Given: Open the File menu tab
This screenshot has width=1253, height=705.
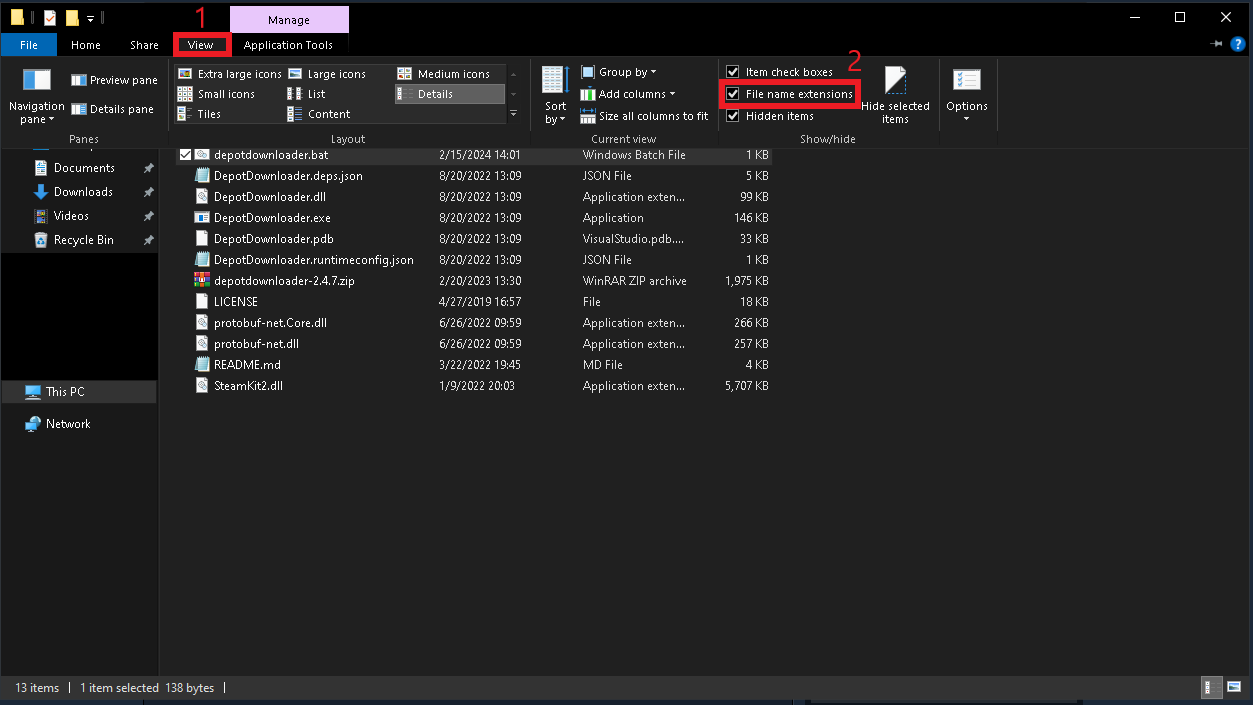Looking at the screenshot, I should click(x=29, y=45).
